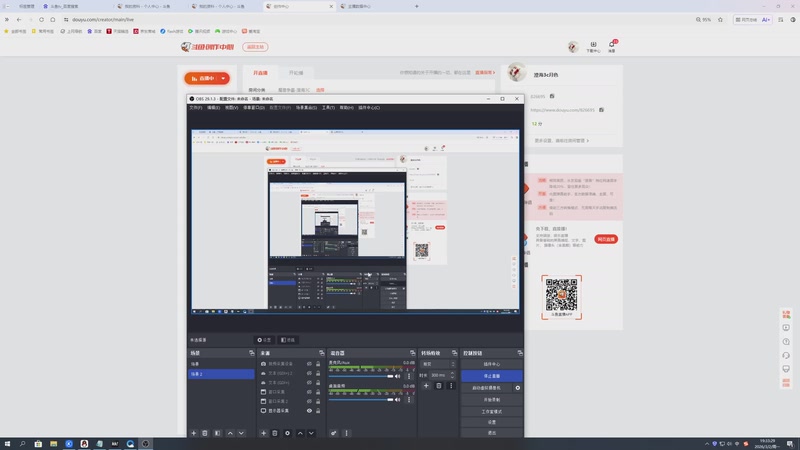Add a scene transition with the plus icon

pyautogui.click(x=426, y=386)
